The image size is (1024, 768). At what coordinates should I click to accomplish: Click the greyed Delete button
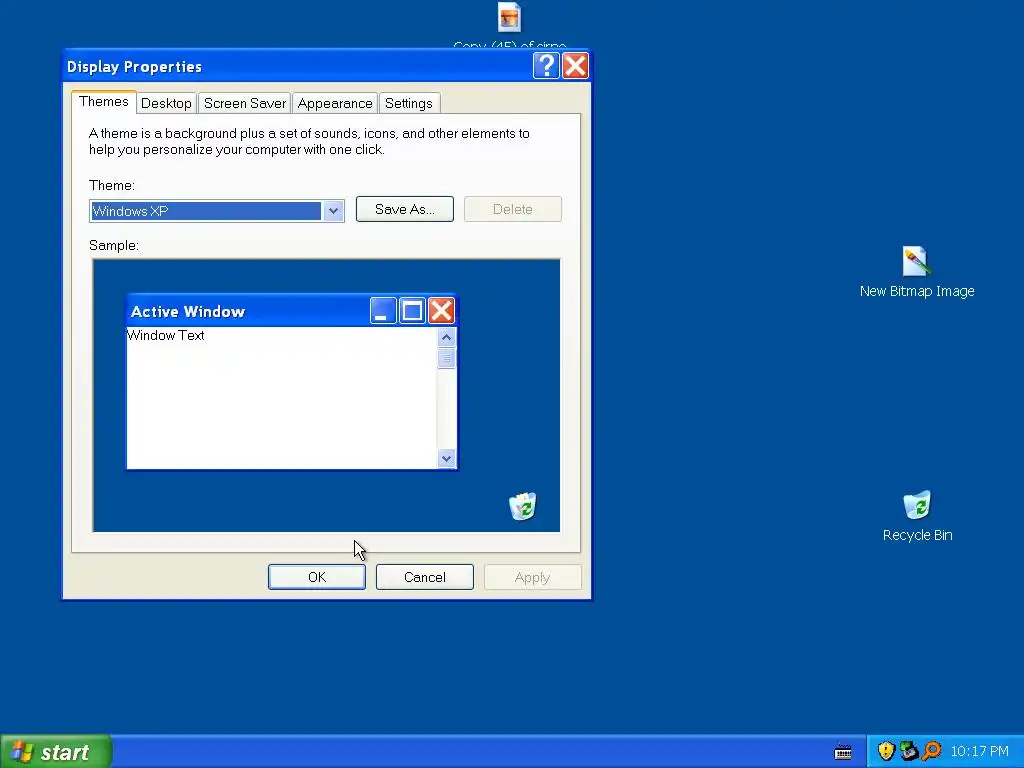point(513,209)
